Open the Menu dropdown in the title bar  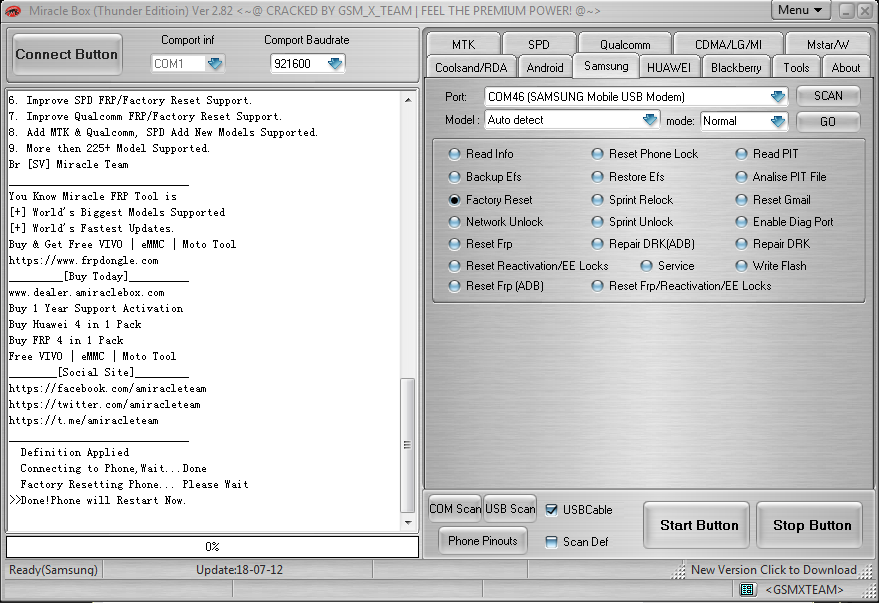click(x=799, y=10)
